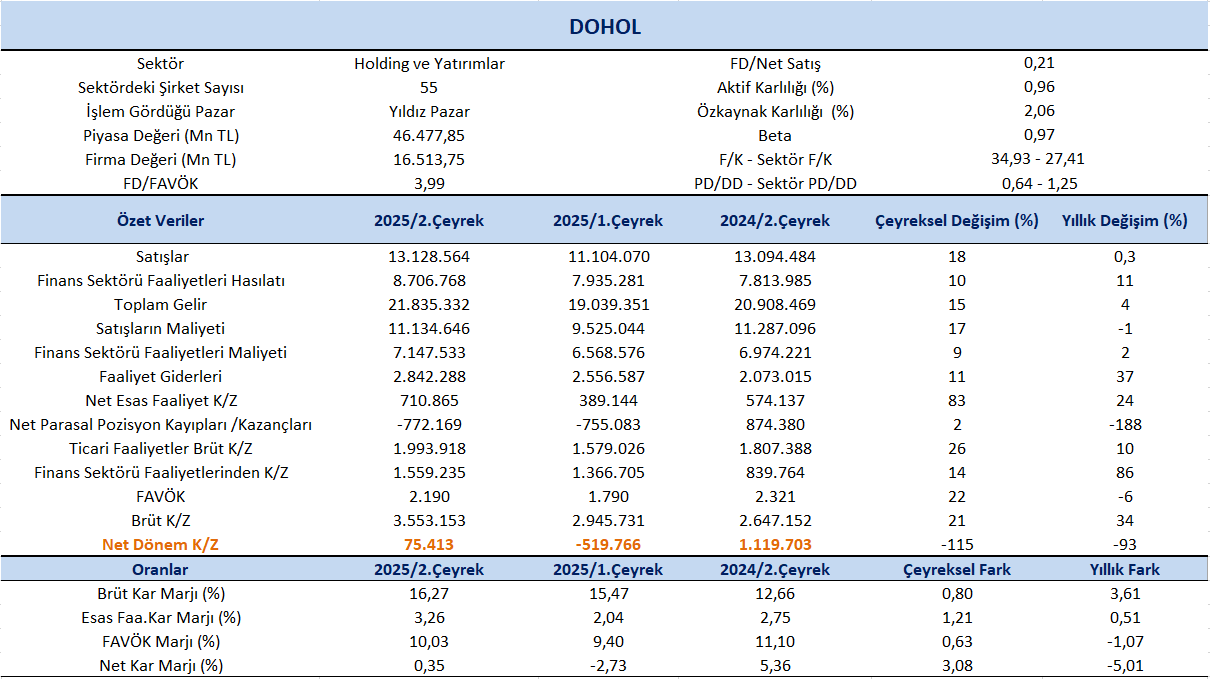Select the Yıldız Pazar cell
This screenshot has height=679, width=1210.
pos(429,111)
